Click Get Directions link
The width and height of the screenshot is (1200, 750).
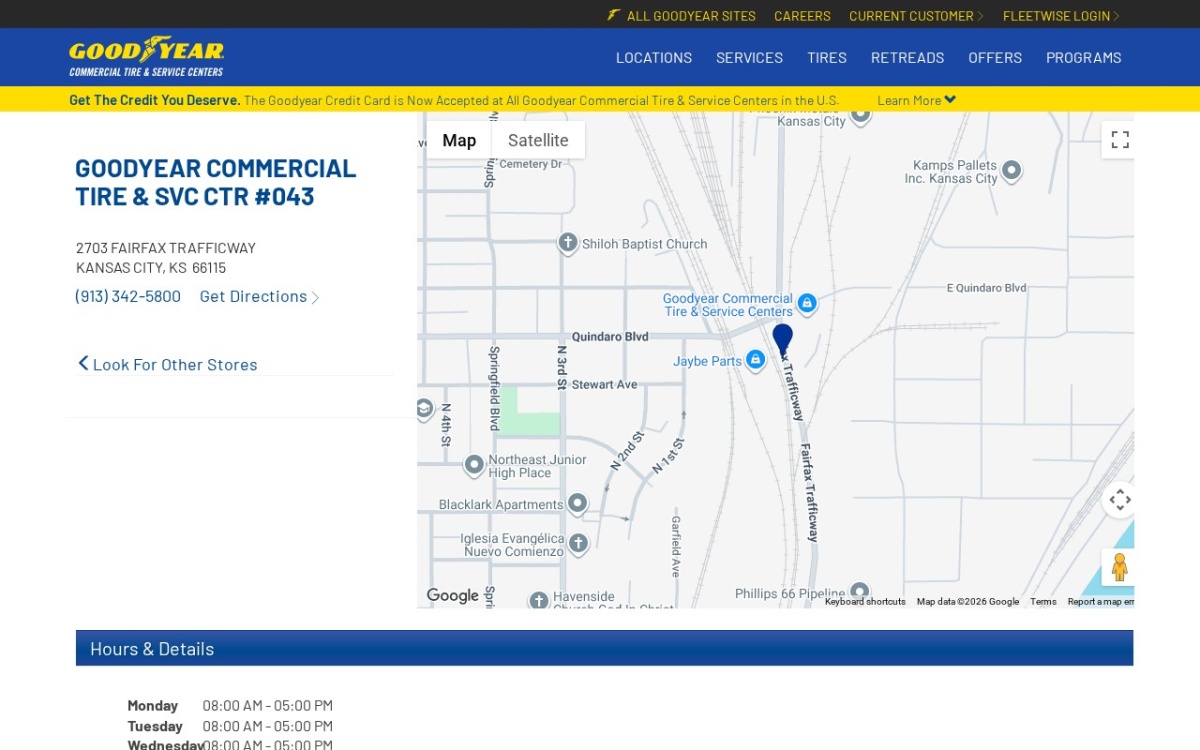(259, 296)
